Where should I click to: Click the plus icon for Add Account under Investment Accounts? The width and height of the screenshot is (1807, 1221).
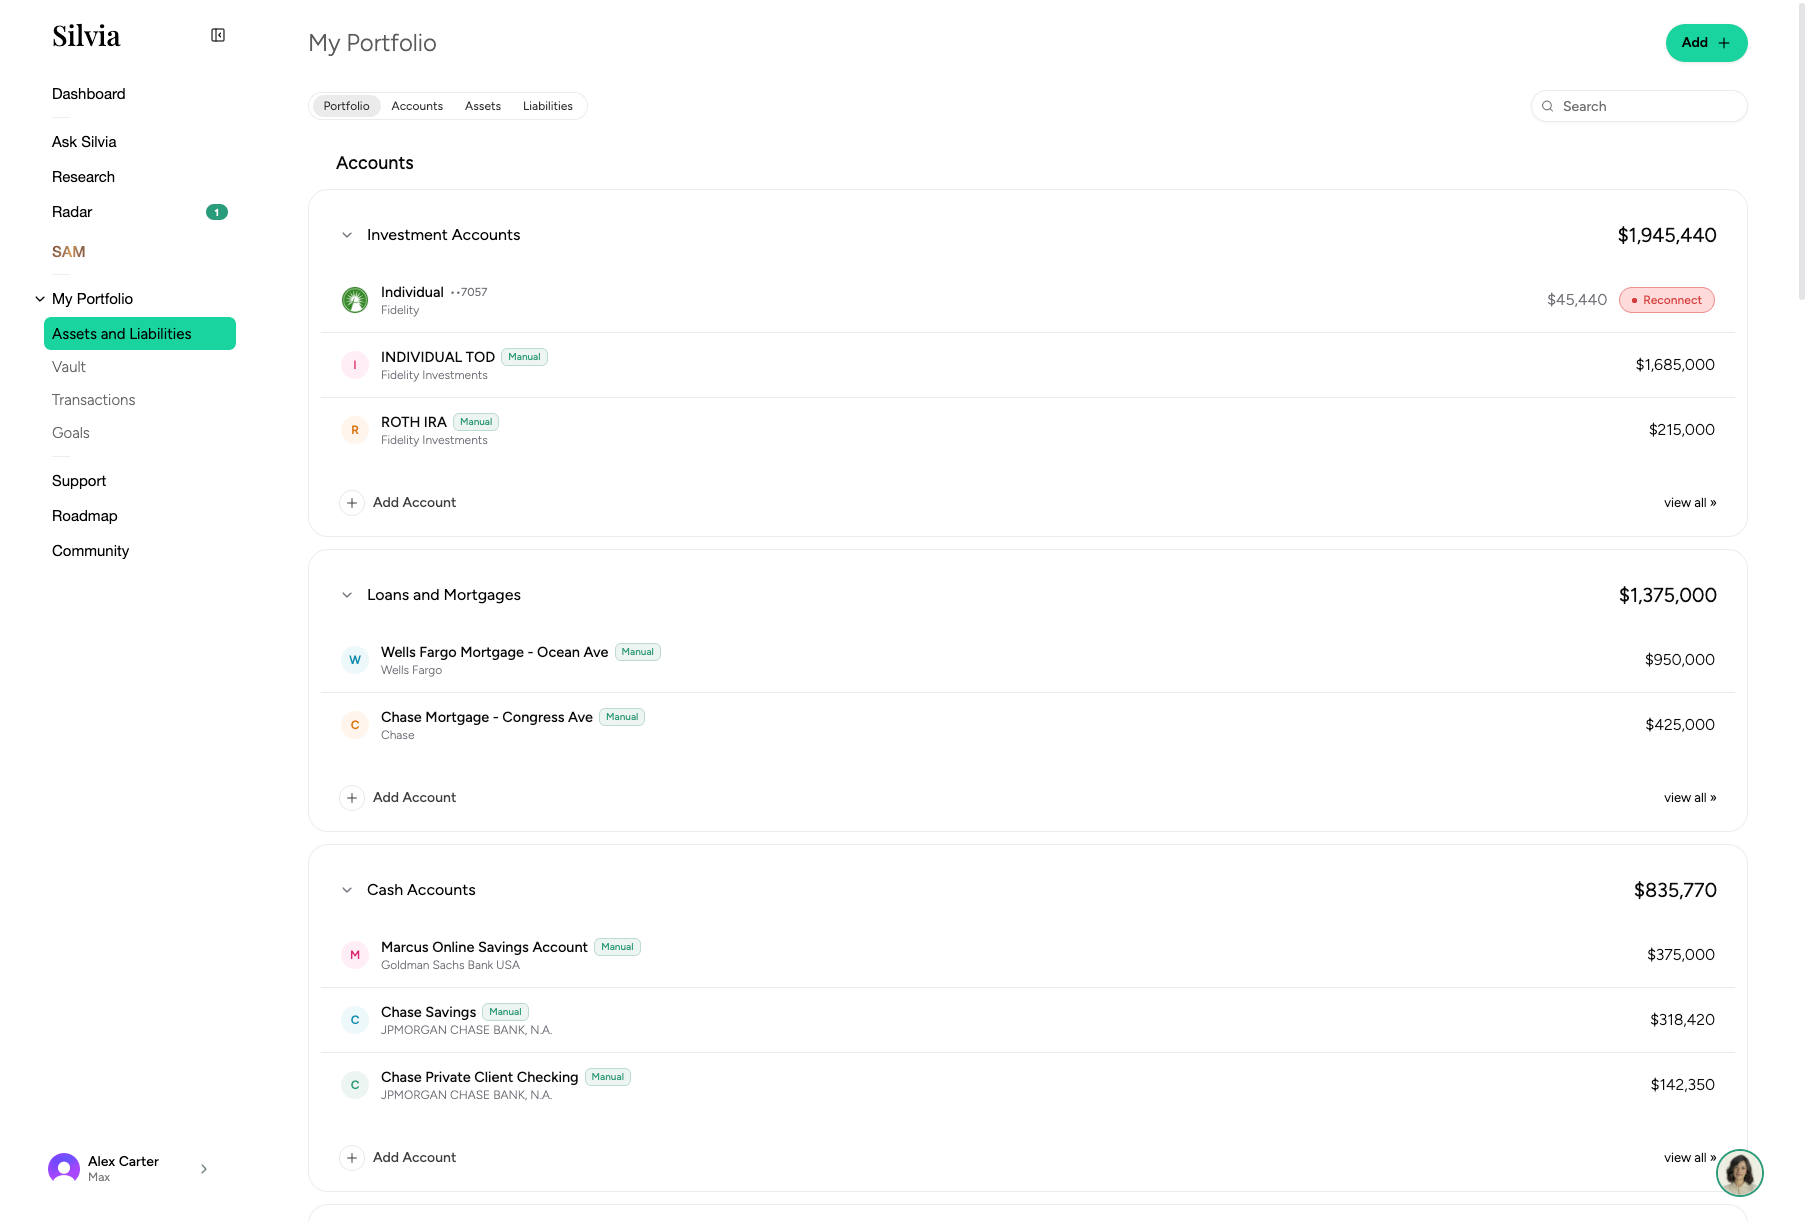(352, 503)
